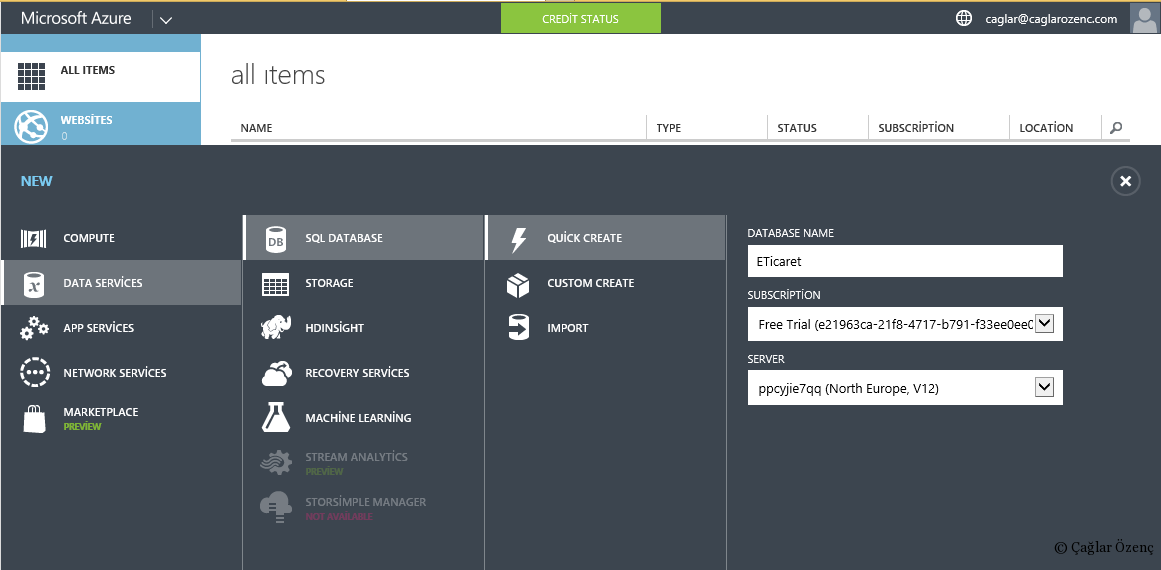This screenshot has height=570, width=1161.
Task: Open the HDInsight elephant icon
Action: (275, 328)
